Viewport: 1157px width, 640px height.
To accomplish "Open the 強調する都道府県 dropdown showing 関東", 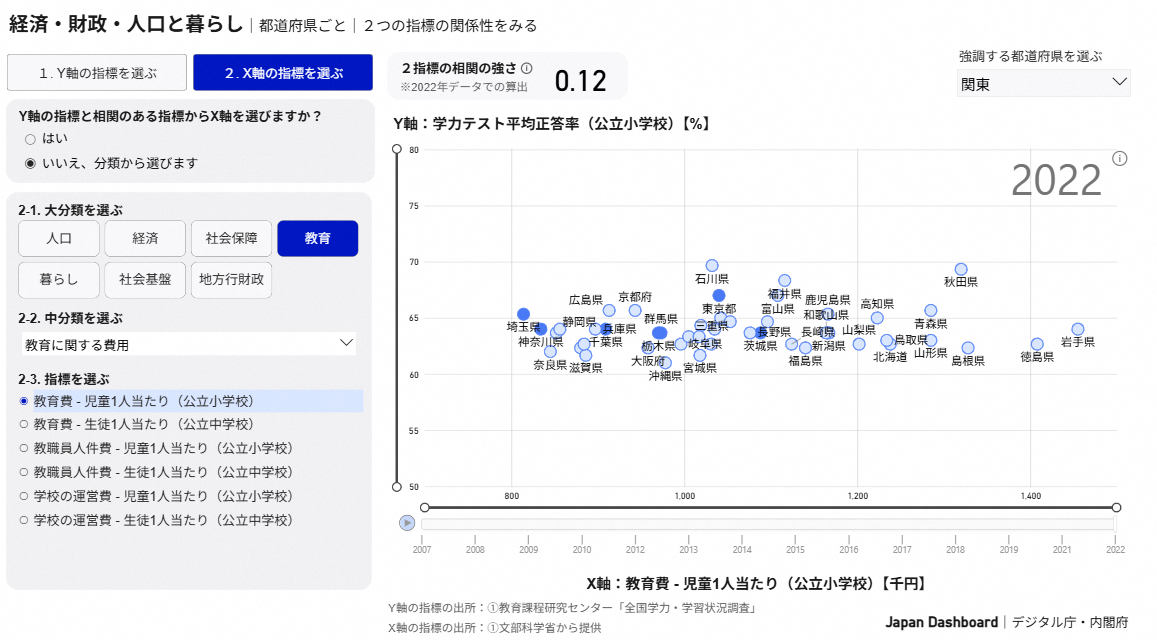I will (x=1042, y=84).
